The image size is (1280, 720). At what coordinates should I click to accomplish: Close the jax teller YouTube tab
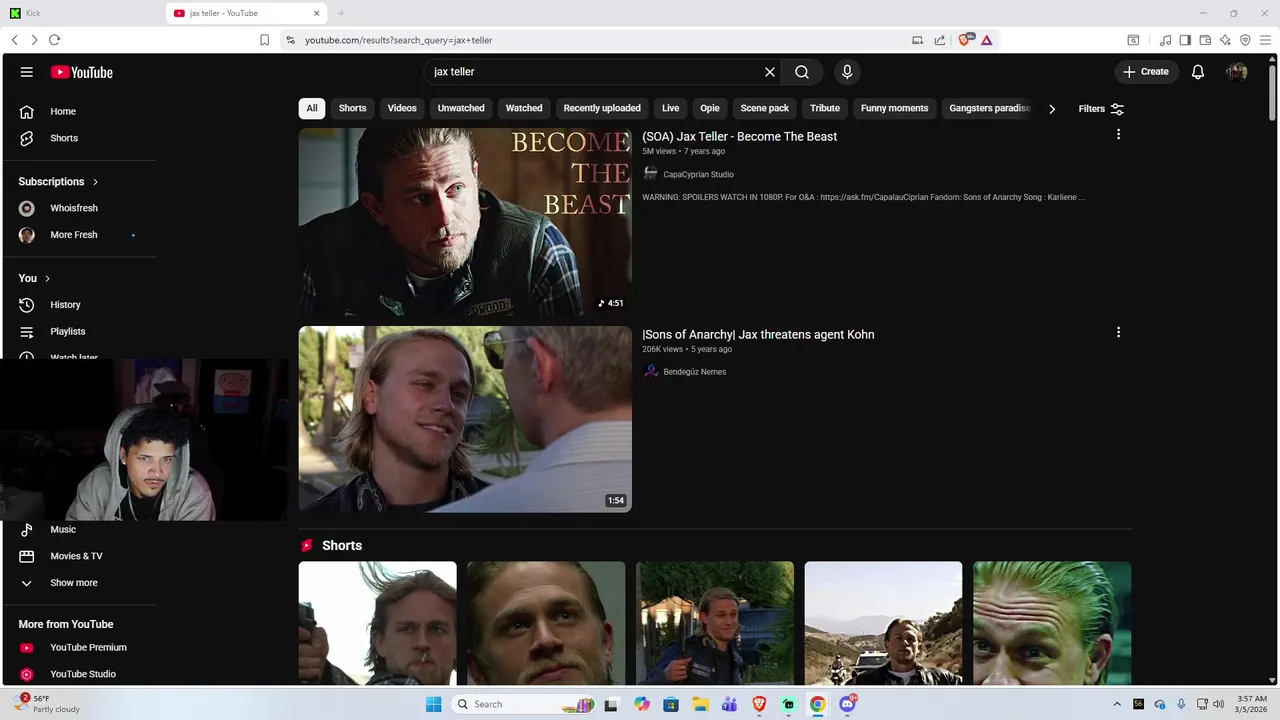coord(317,13)
